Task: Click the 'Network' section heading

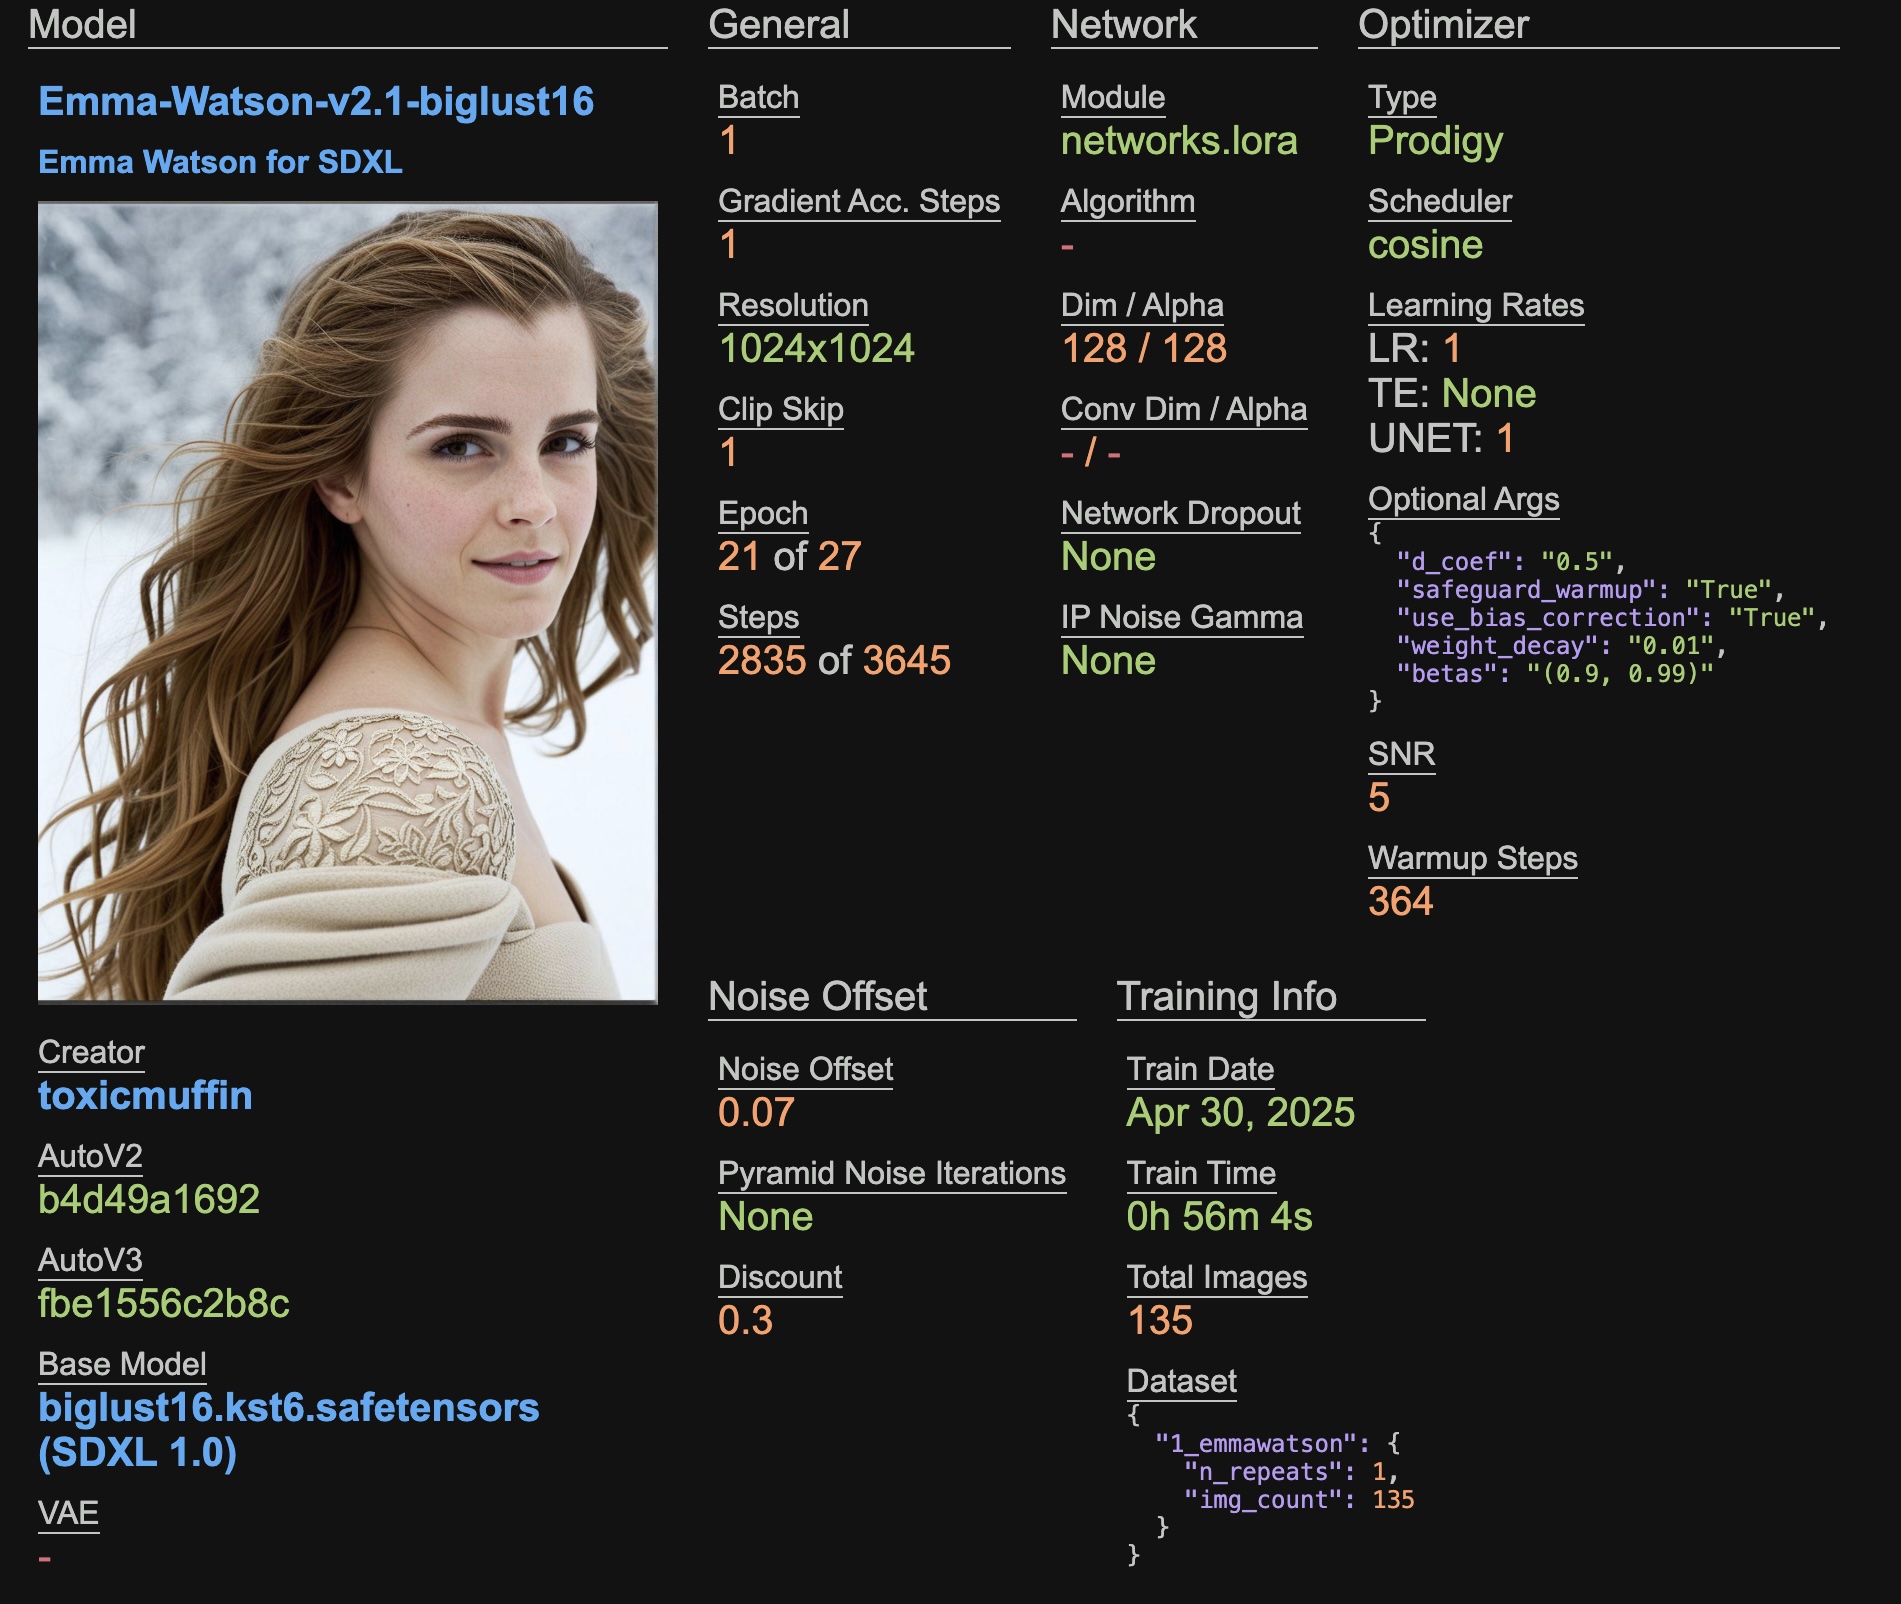Action: click(1124, 24)
